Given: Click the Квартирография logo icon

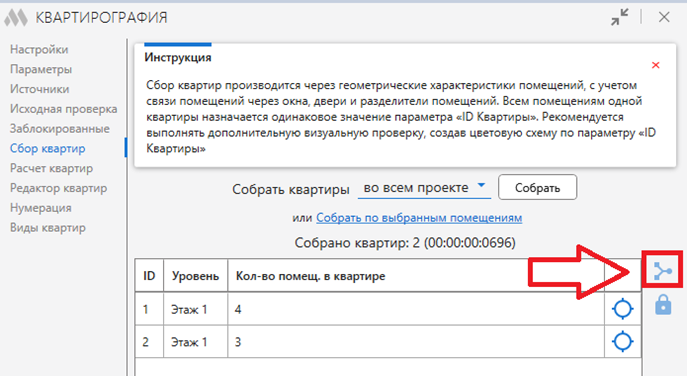Looking at the screenshot, I should coord(16,18).
